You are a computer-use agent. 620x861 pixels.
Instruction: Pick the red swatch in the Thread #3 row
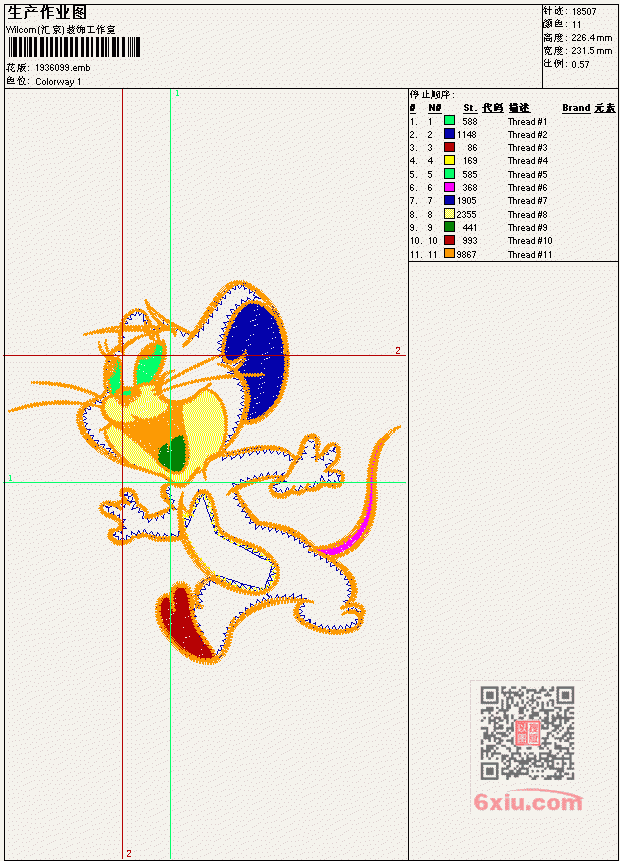click(x=449, y=147)
